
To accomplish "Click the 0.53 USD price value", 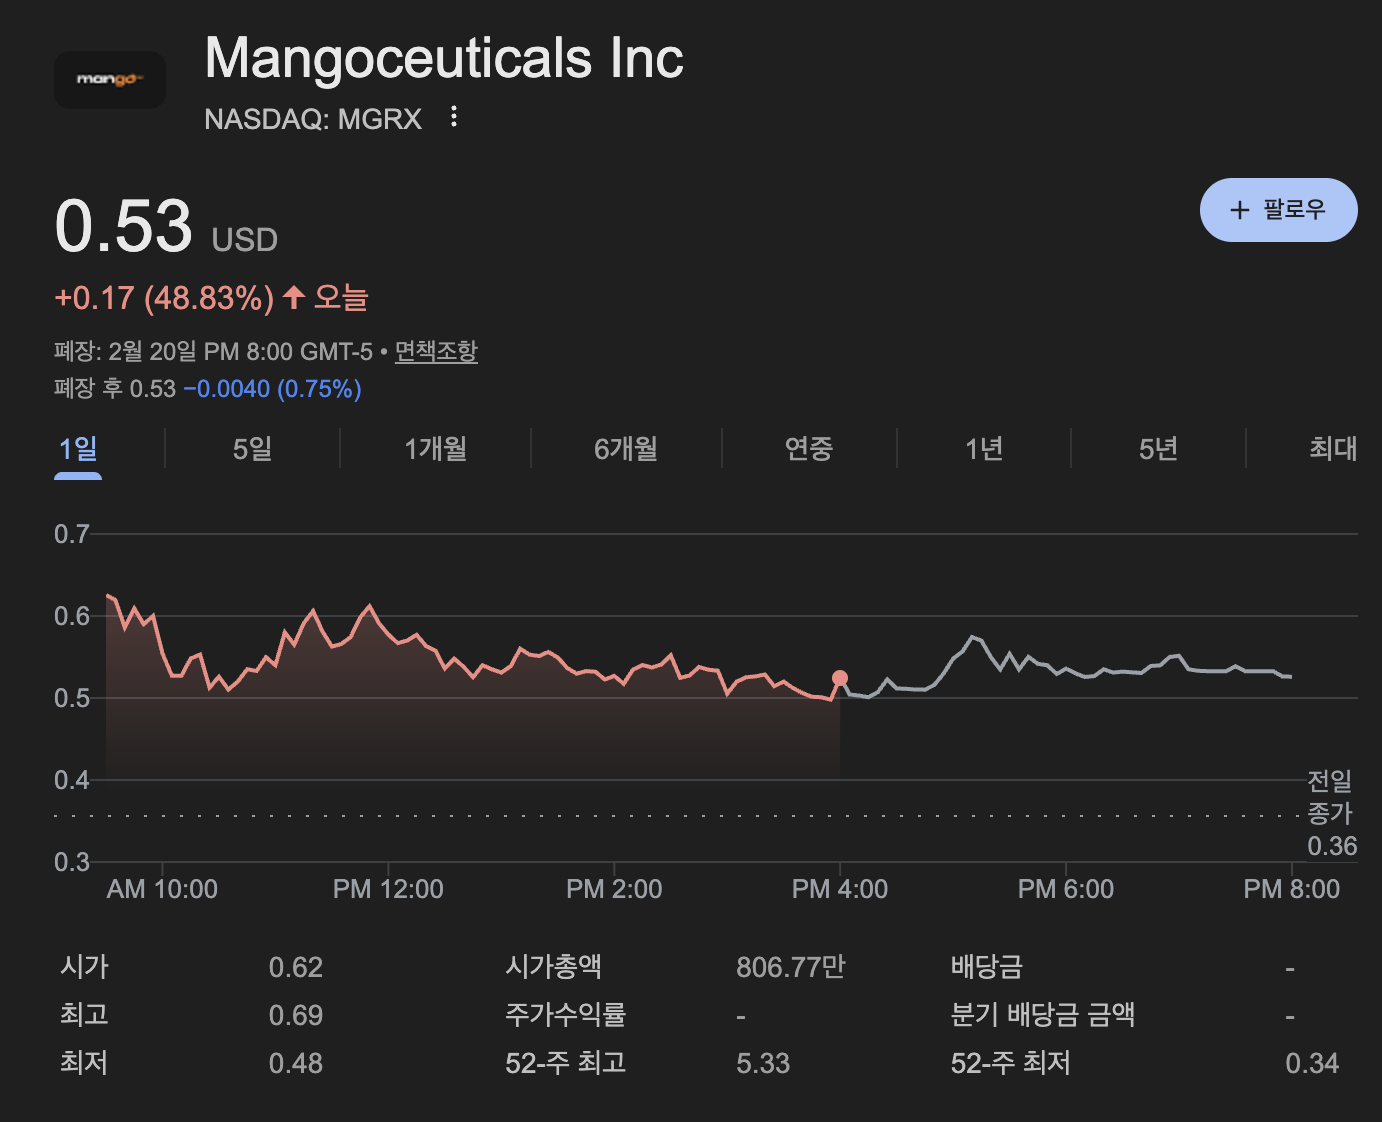I will pyautogui.click(x=166, y=226).
